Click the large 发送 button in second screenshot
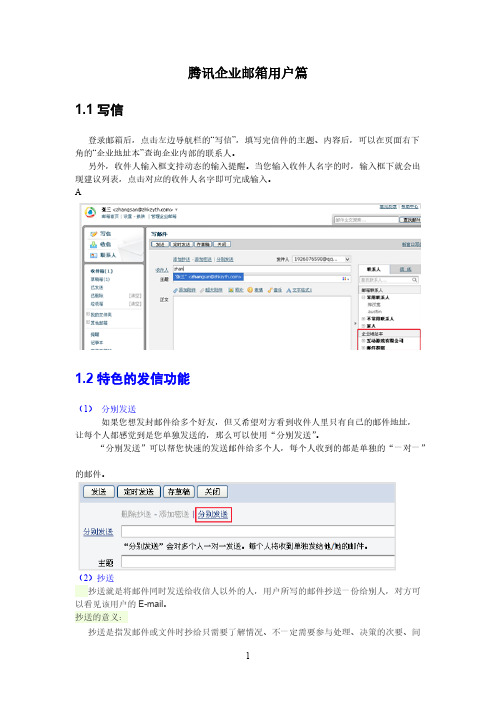Viewport: 496px width, 702px height. [x=99, y=492]
